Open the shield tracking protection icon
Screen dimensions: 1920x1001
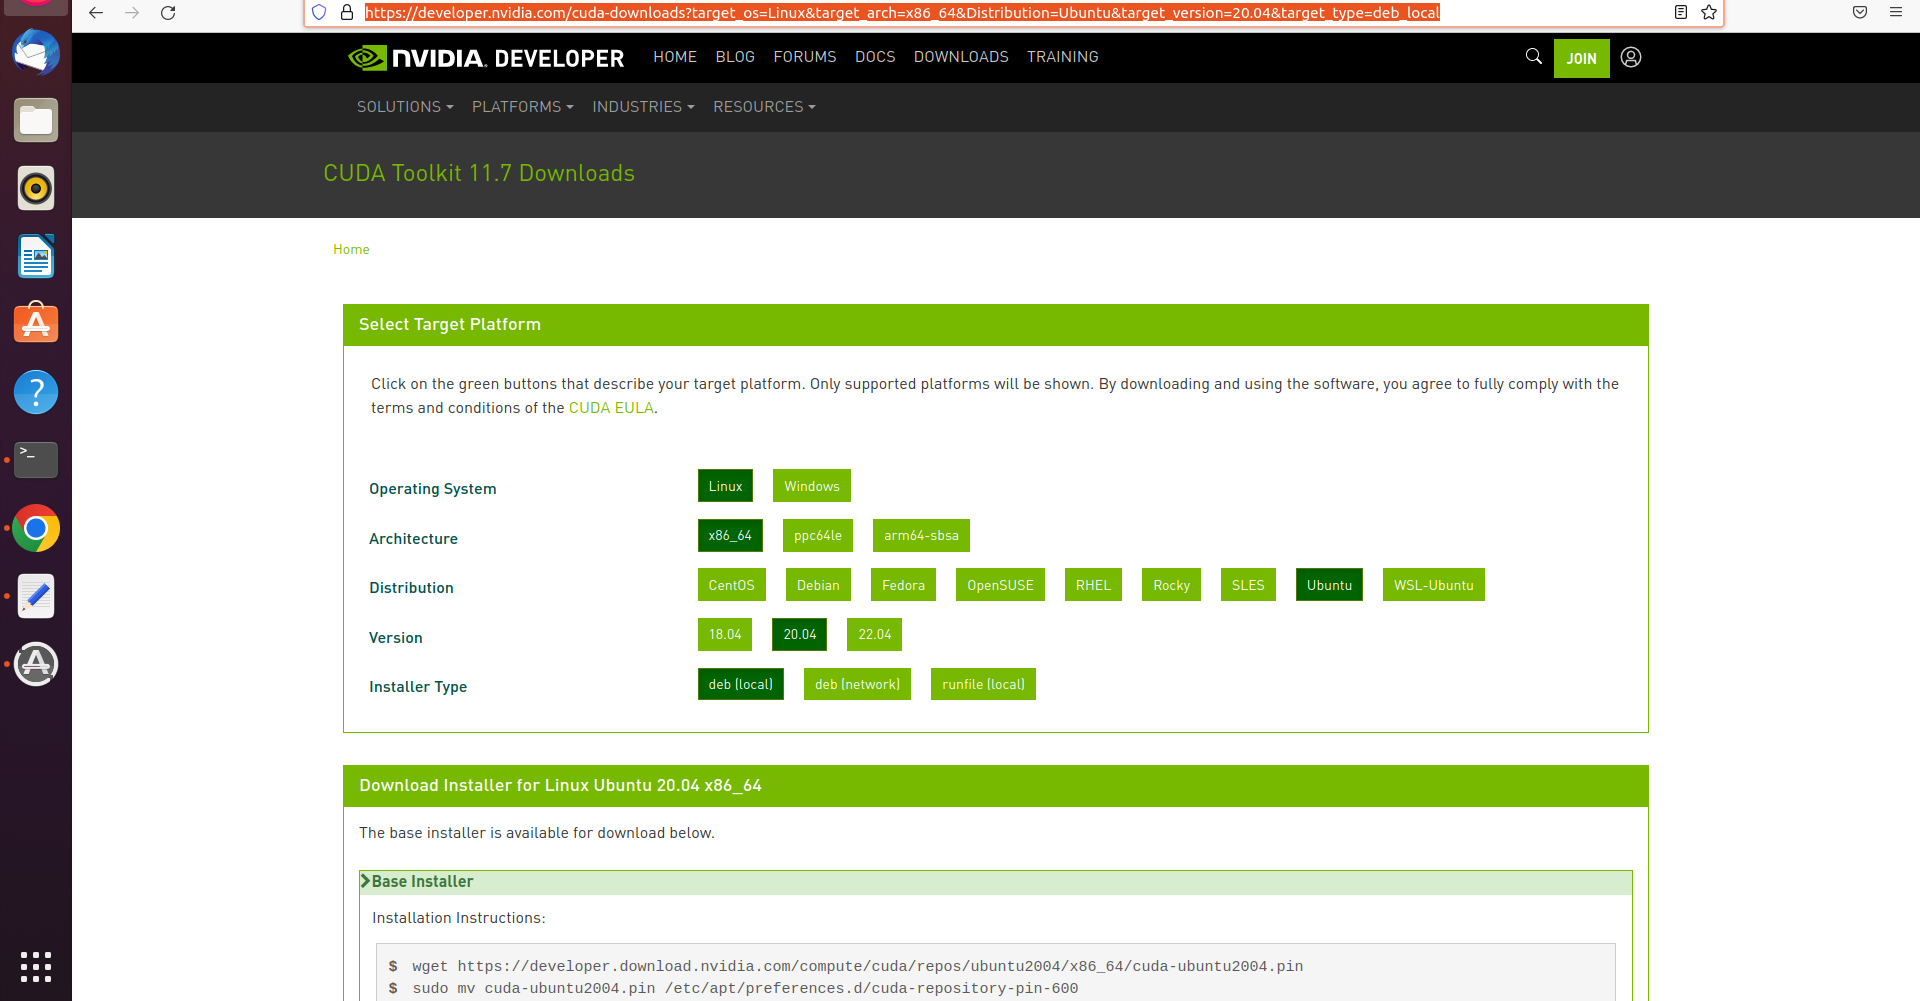pos(319,13)
